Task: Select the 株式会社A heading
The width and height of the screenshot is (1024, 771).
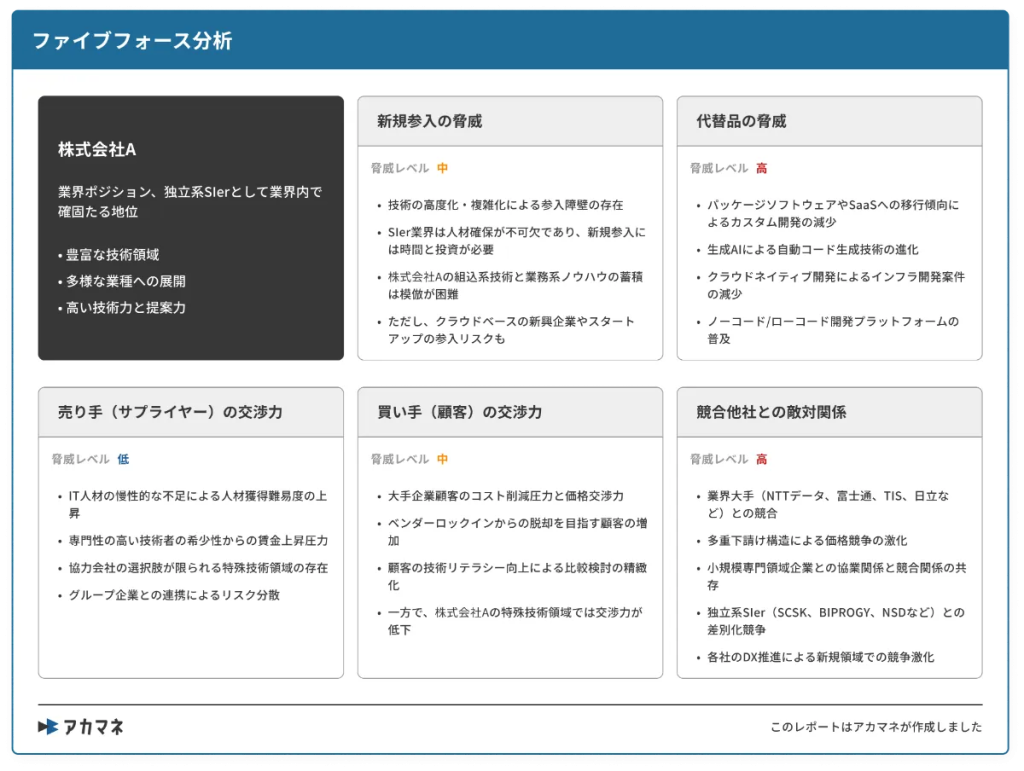Action: click(x=97, y=149)
